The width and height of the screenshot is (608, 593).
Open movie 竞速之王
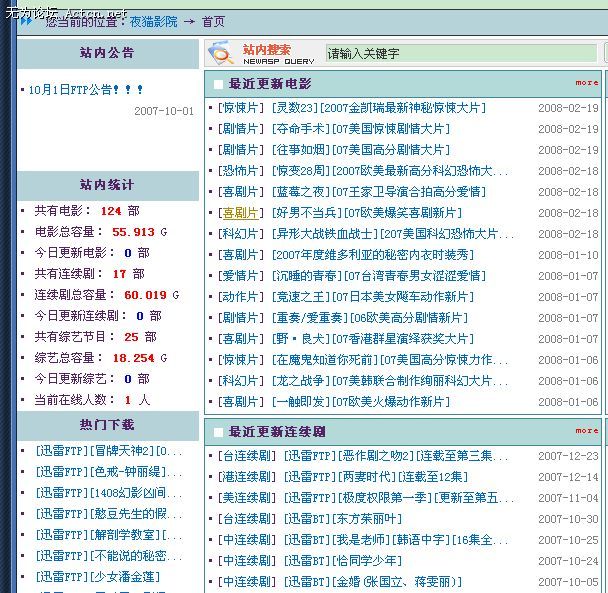pos(373,297)
